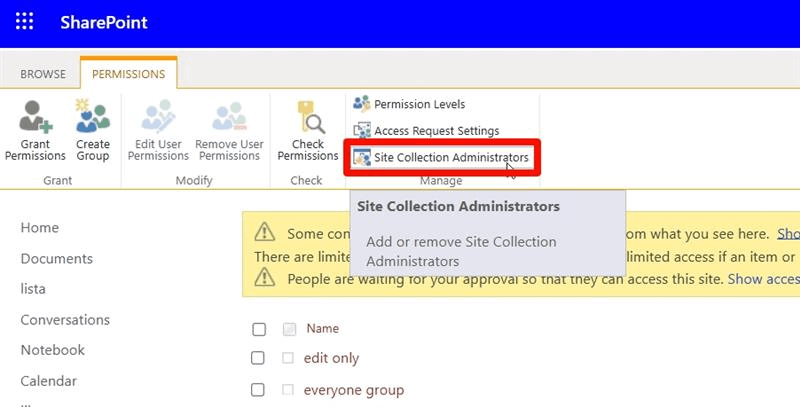Click the Site Collection Administrators icon
The image size is (800, 407).
(362, 157)
